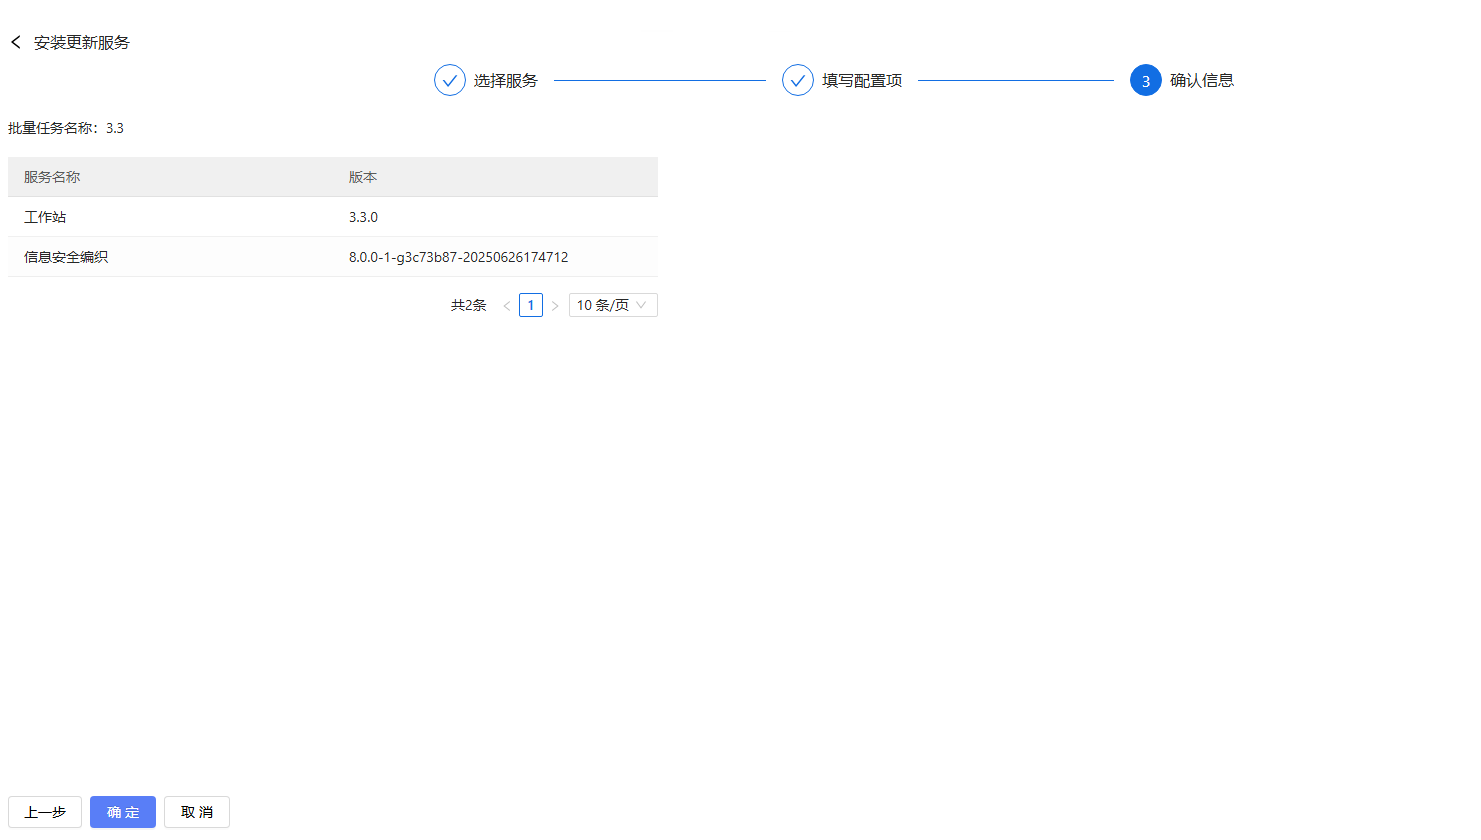The image size is (1481, 840).
Task: Confirm with the 确定 button
Action: pyautogui.click(x=123, y=812)
